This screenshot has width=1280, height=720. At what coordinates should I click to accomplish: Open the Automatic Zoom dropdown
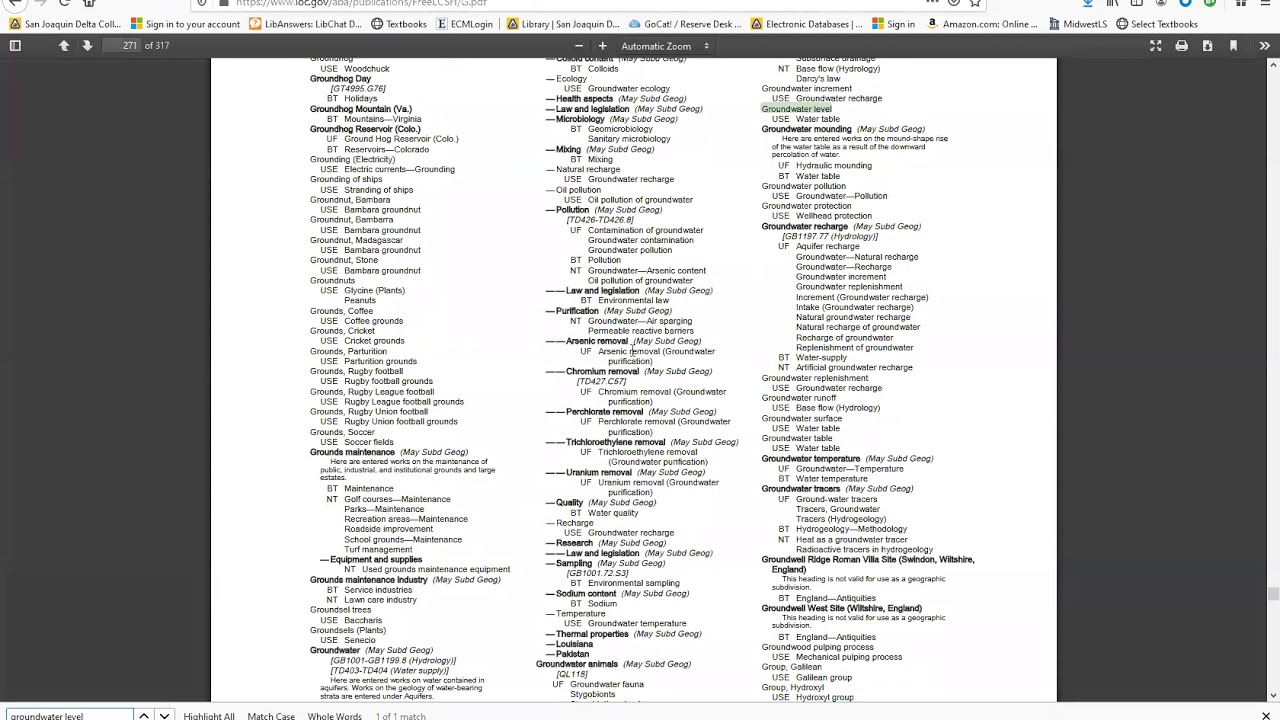coord(665,46)
